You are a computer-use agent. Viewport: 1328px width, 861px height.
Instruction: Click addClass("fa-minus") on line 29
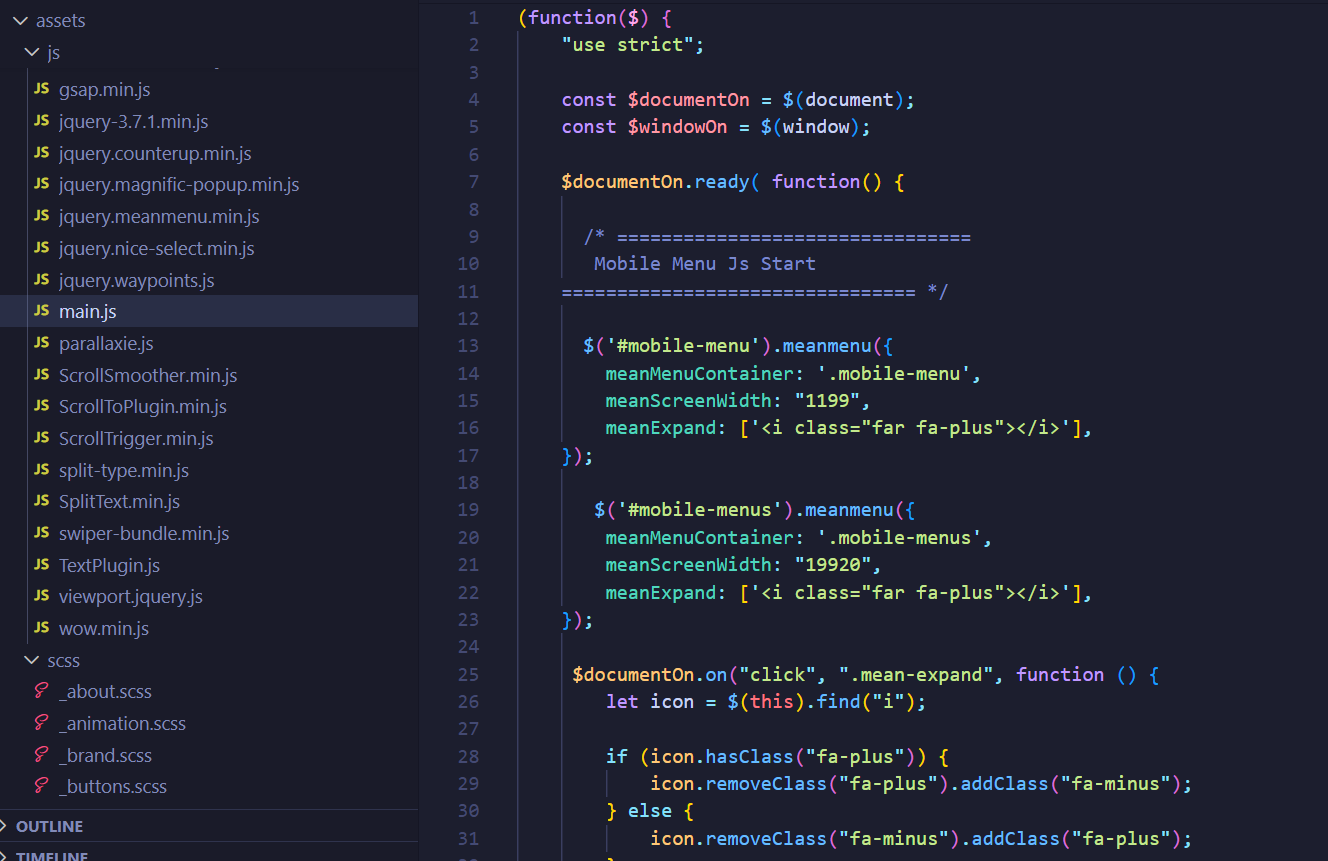point(1071,783)
